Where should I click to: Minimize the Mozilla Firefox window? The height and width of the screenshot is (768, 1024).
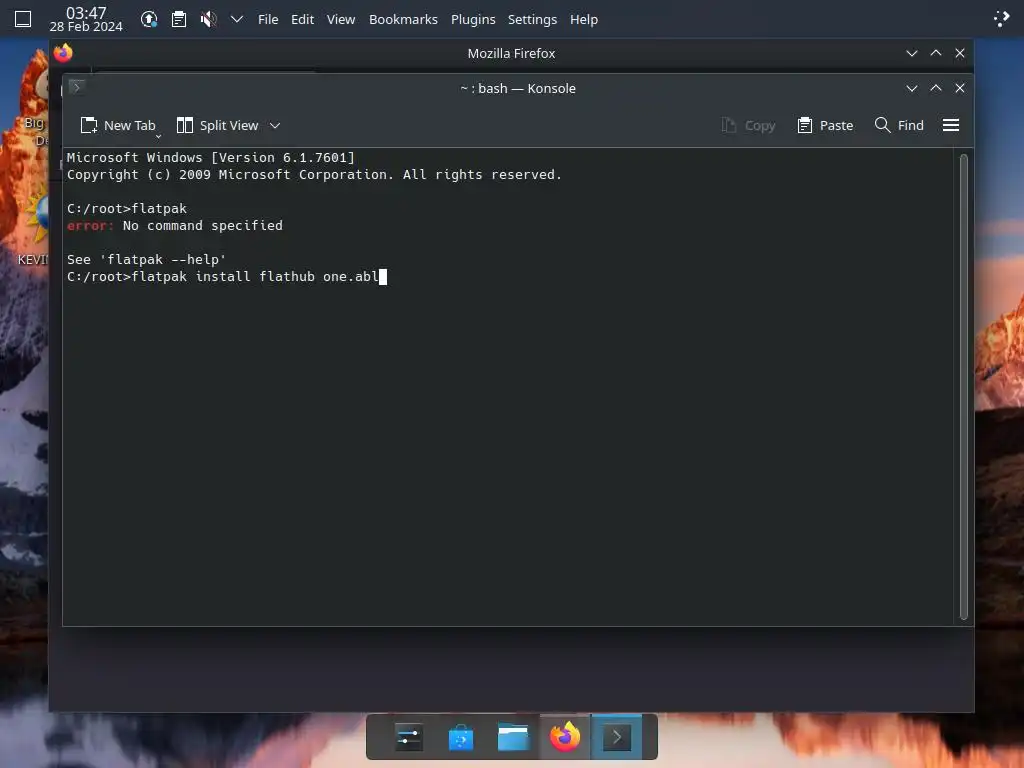click(x=912, y=54)
